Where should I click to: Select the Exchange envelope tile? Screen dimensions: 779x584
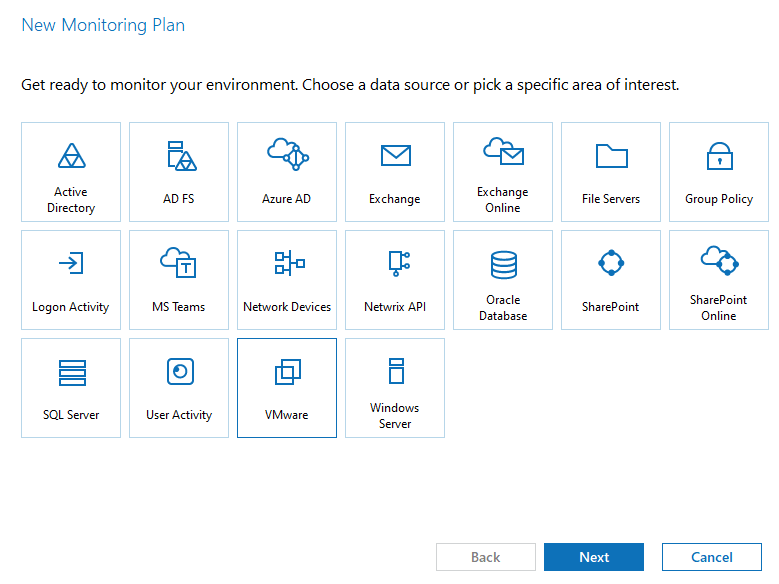click(395, 172)
